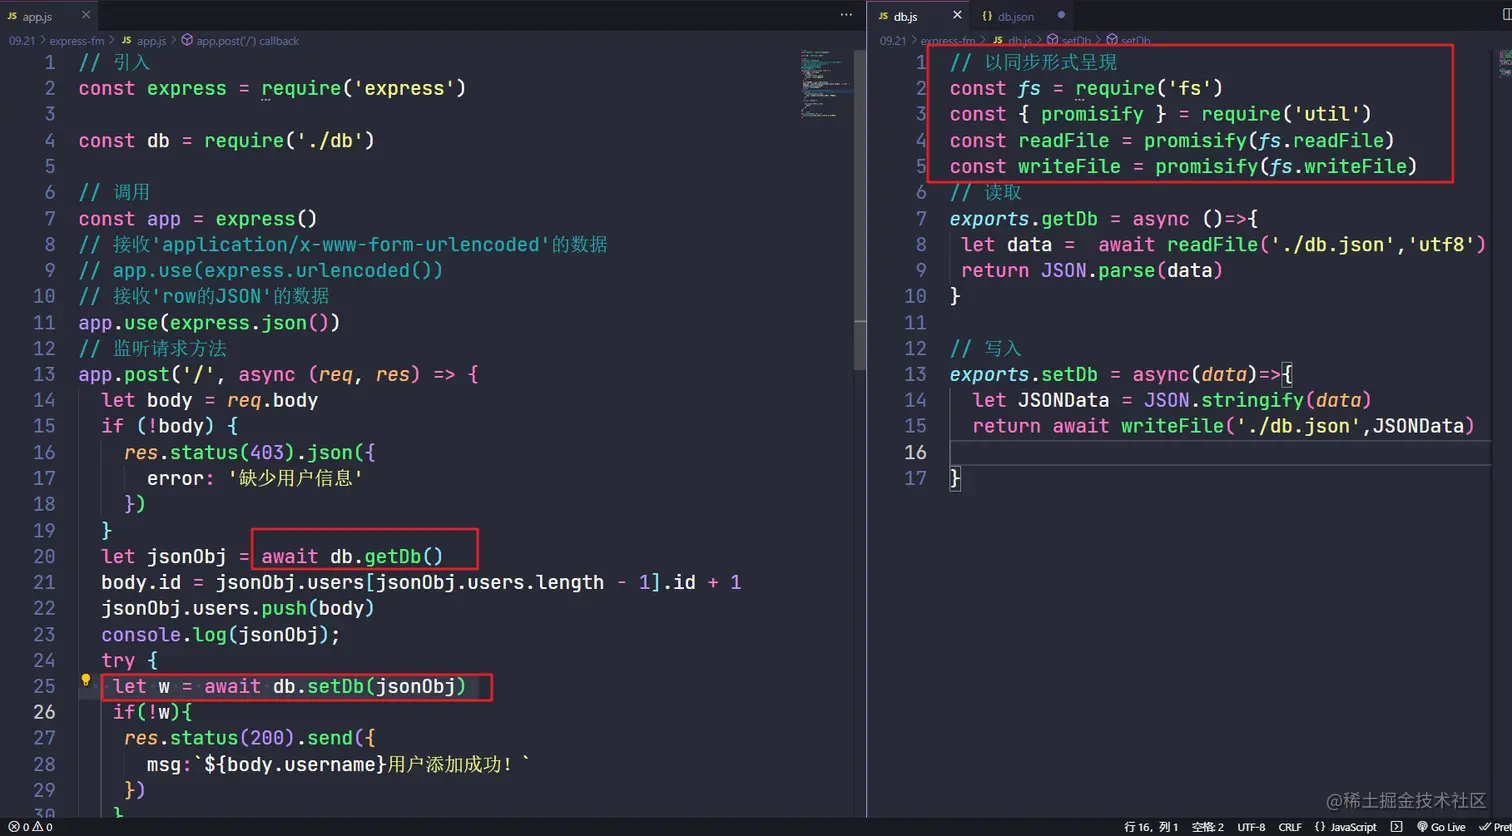Click "writeFile('./db.json',JSONData)" on line 15

pos(1298,427)
